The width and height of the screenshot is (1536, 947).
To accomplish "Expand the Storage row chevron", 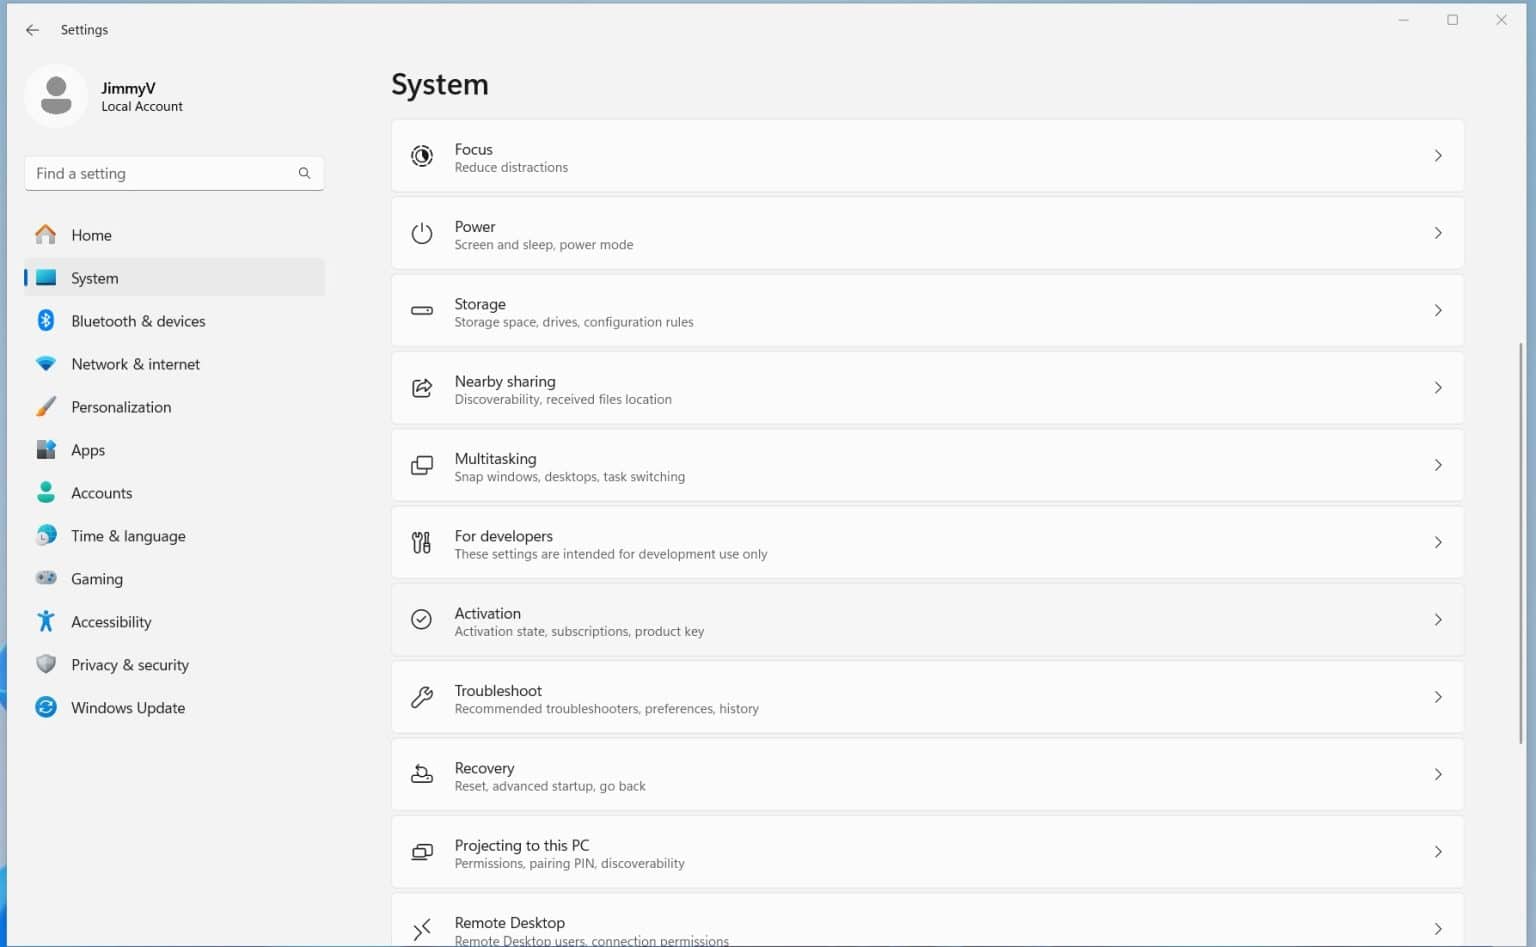I will click(1438, 310).
